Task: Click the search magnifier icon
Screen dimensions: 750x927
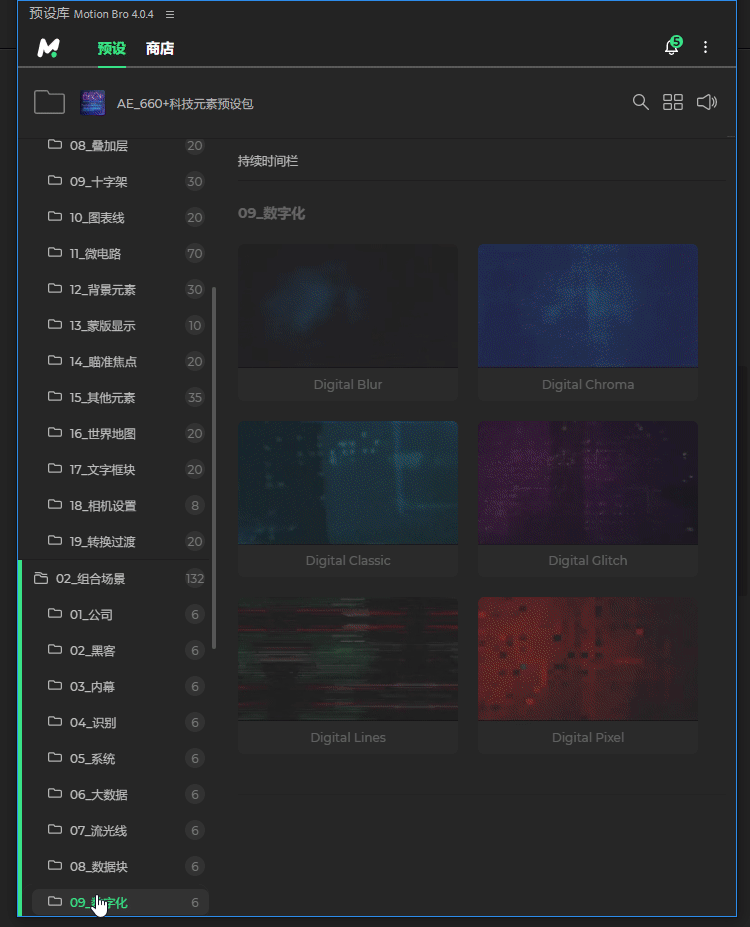Action: 640,102
